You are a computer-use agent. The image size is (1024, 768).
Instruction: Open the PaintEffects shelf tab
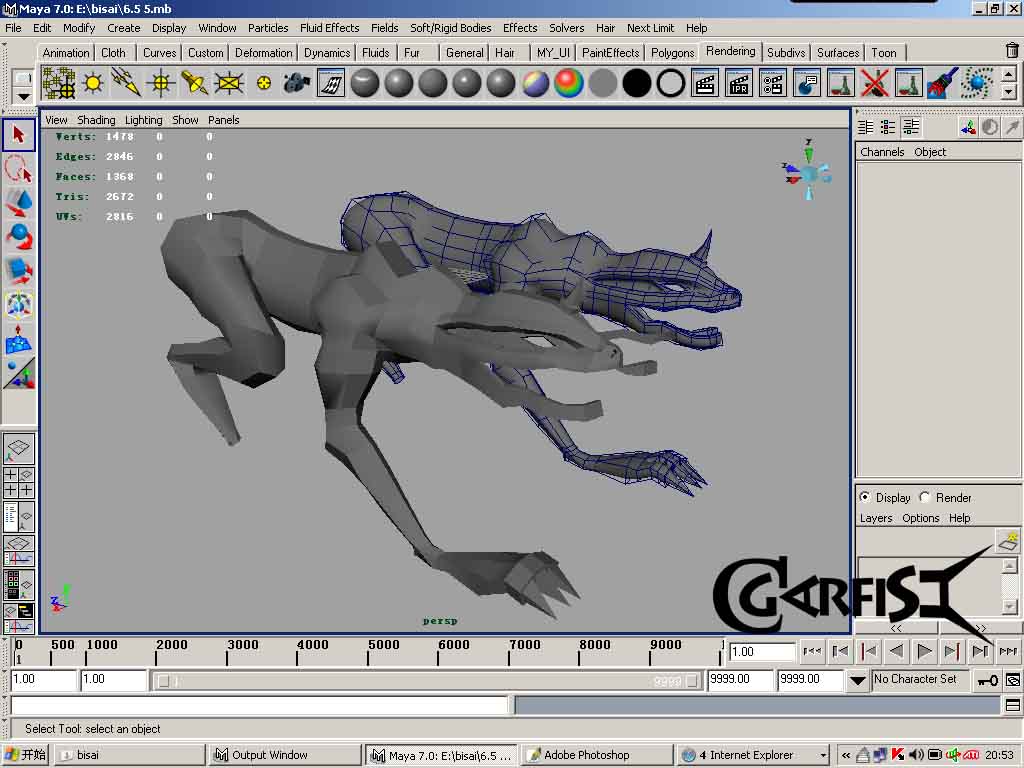tap(610, 52)
